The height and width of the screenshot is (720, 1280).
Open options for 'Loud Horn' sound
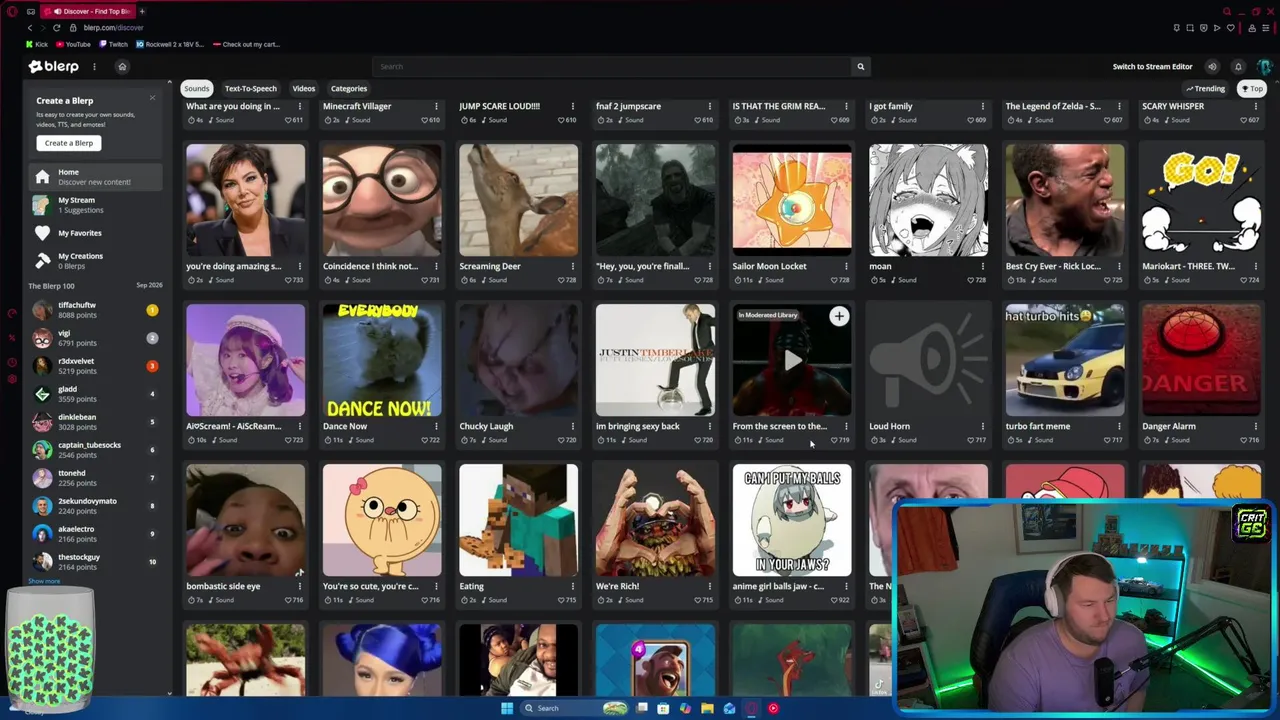pyautogui.click(x=983, y=426)
